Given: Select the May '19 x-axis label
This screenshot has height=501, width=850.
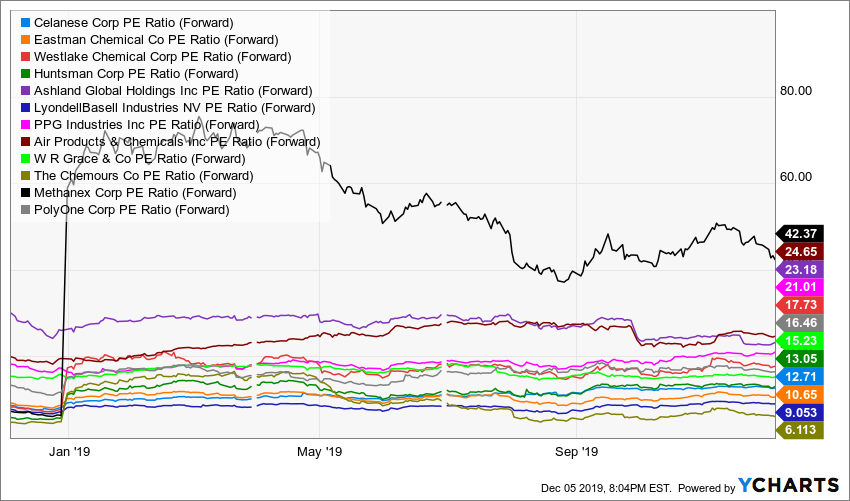Looking at the screenshot, I should coord(320,452).
